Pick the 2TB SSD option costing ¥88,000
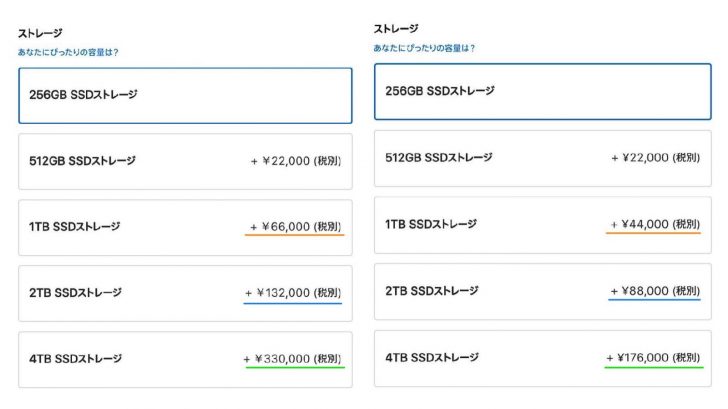Viewport: 728px width, 409px height. click(541, 291)
